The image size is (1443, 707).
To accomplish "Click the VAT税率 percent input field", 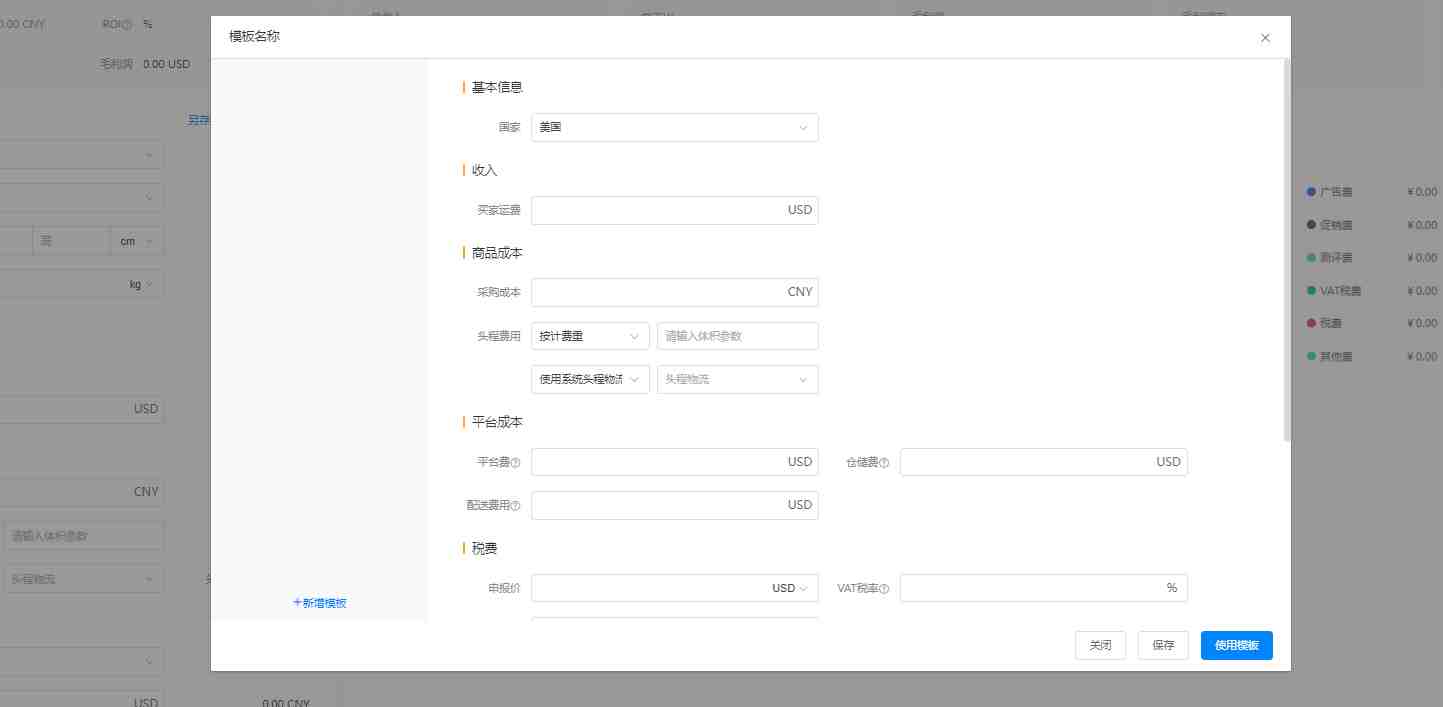I will (x=1044, y=588).
